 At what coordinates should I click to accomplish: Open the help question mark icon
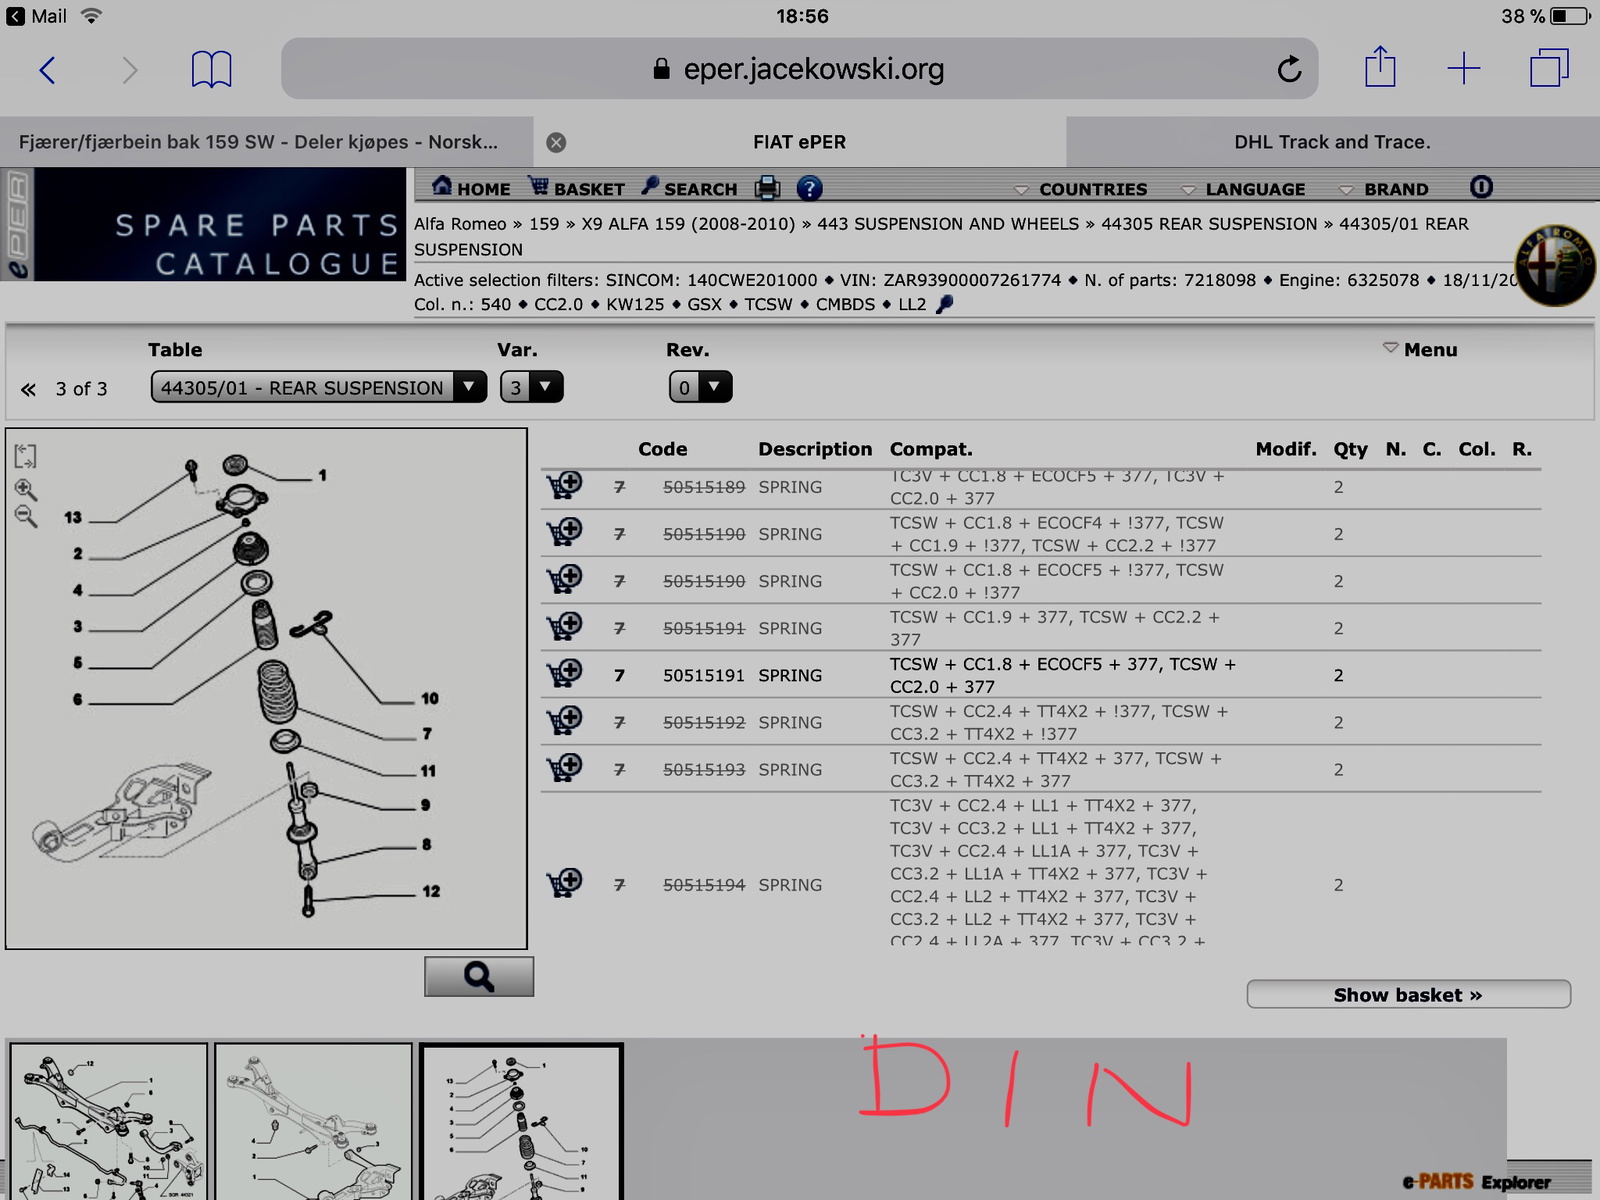[809, 188]
